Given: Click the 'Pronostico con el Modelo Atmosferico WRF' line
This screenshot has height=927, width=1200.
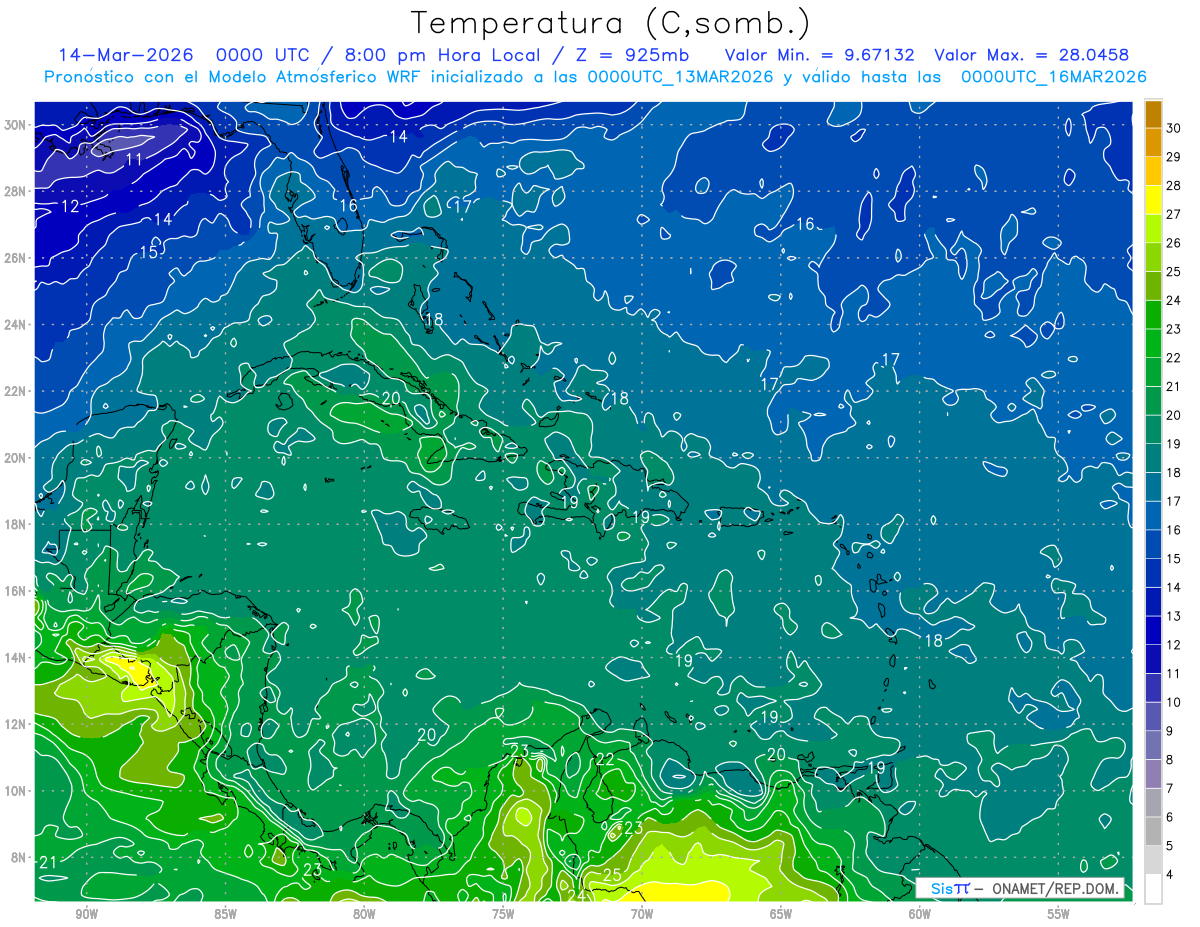Looking at the screenshot, I should click(595, 77).
